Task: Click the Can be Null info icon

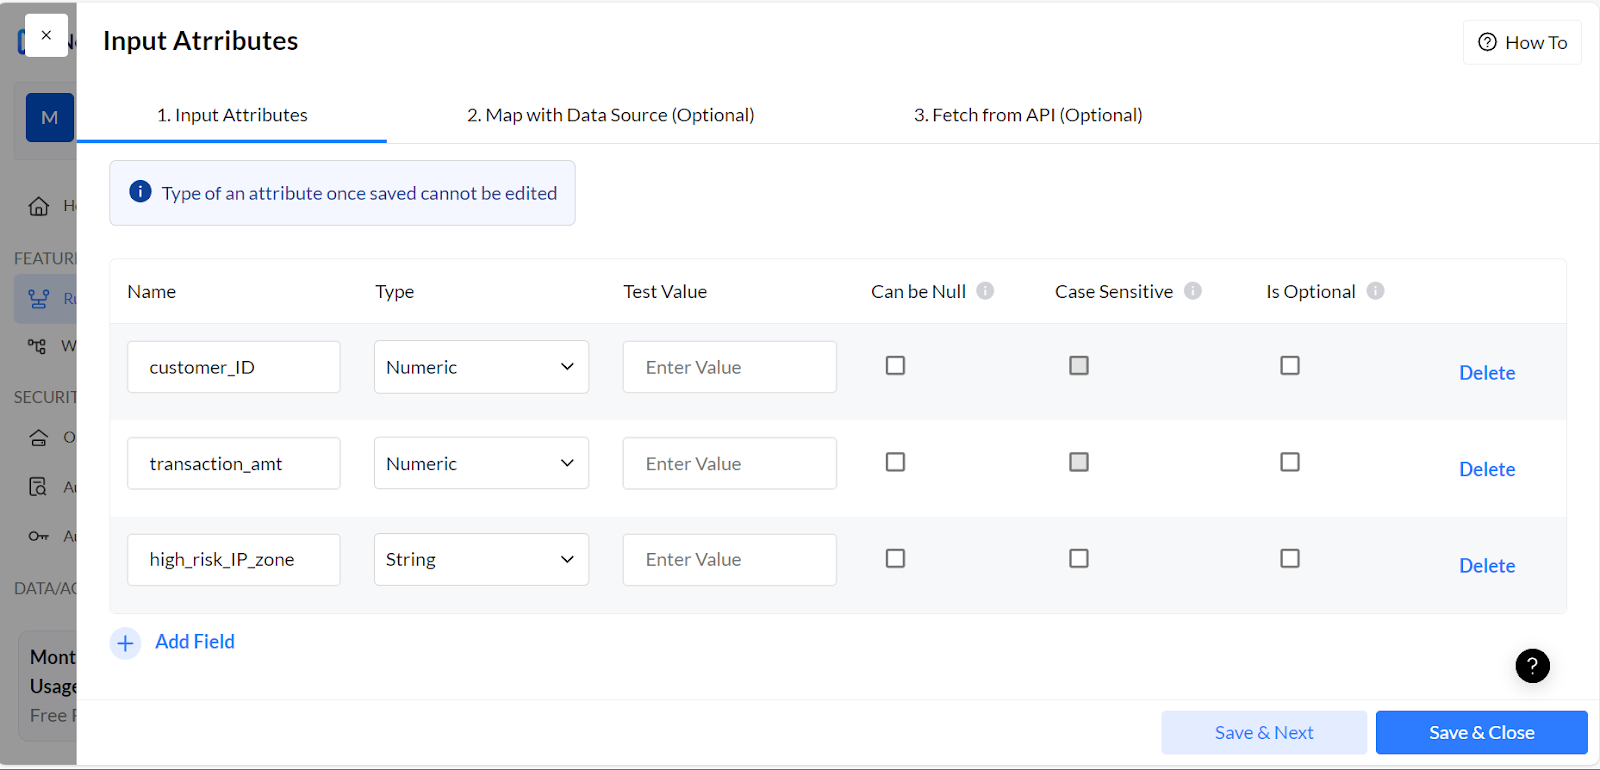Action: pyautogui.click(x=985, y=291)
